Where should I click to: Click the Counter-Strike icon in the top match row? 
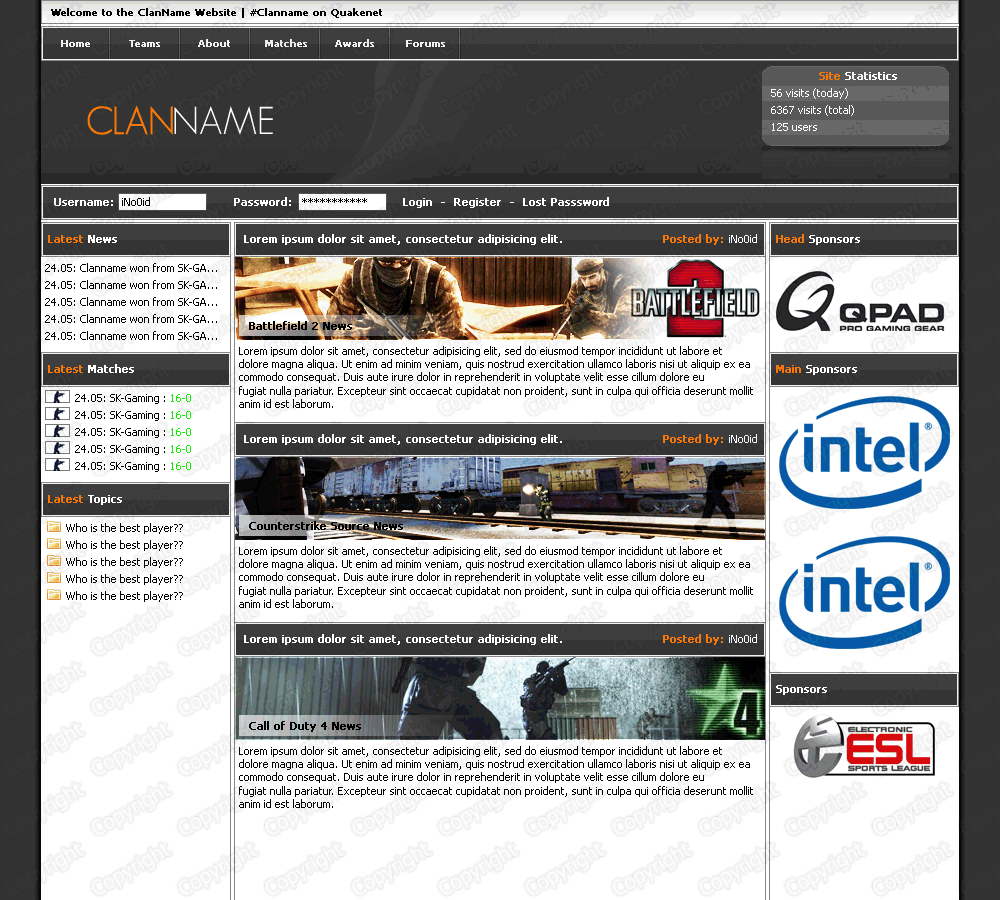pos(57,397)
